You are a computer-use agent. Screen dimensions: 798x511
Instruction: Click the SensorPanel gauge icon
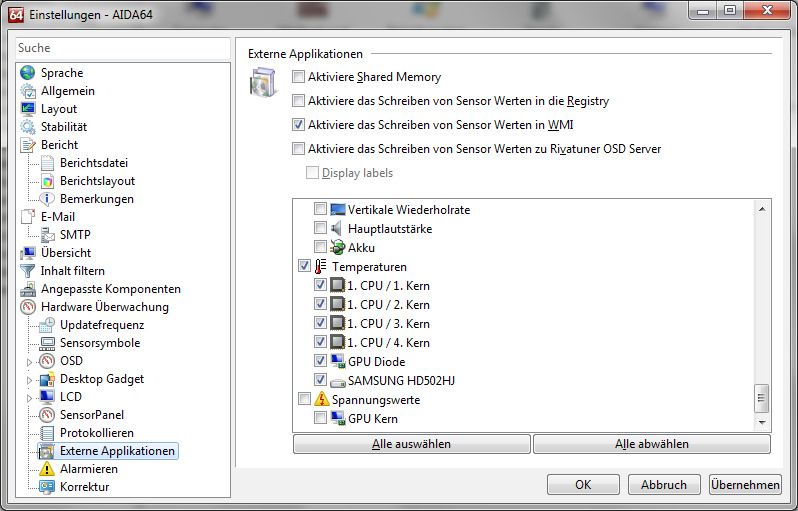point(46,415)
